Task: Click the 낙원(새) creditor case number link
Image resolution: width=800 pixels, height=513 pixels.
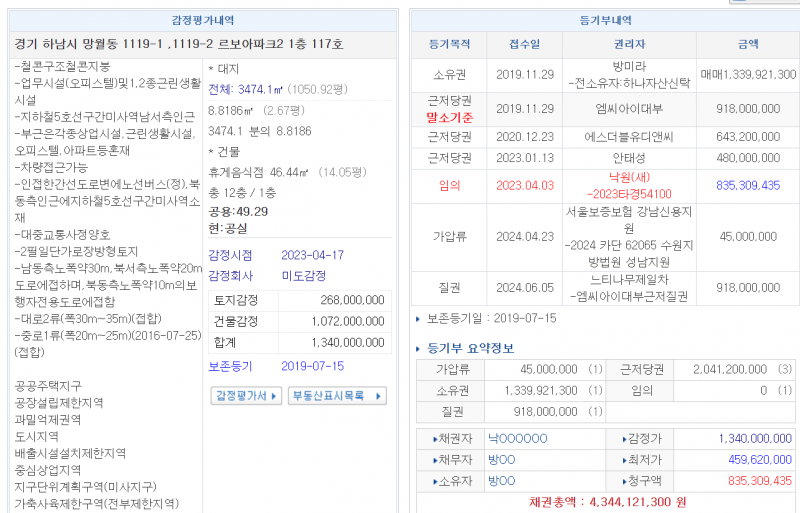Action: 630,192
